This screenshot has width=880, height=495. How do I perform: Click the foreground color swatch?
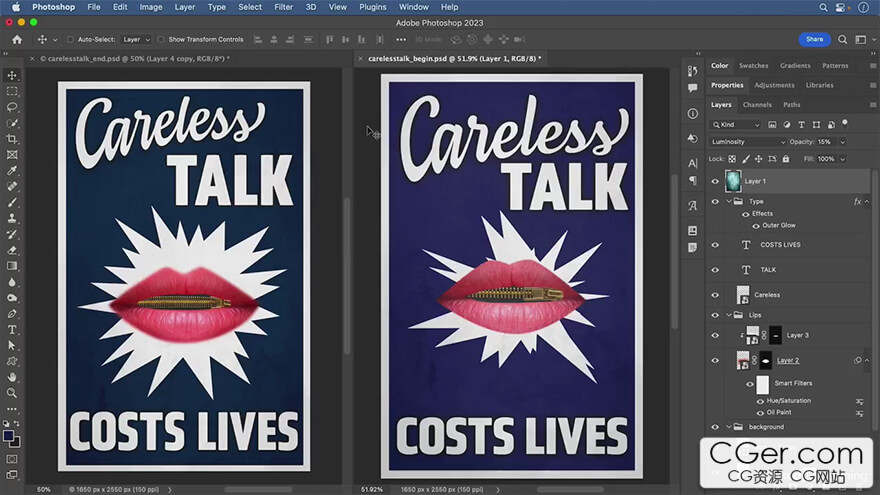pos(8,436)
